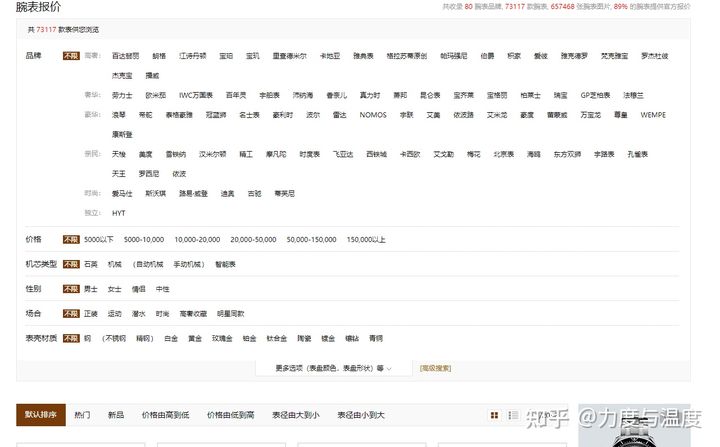Select brand 卡地亚
720x447 pixels.
(x=330, y=56)
